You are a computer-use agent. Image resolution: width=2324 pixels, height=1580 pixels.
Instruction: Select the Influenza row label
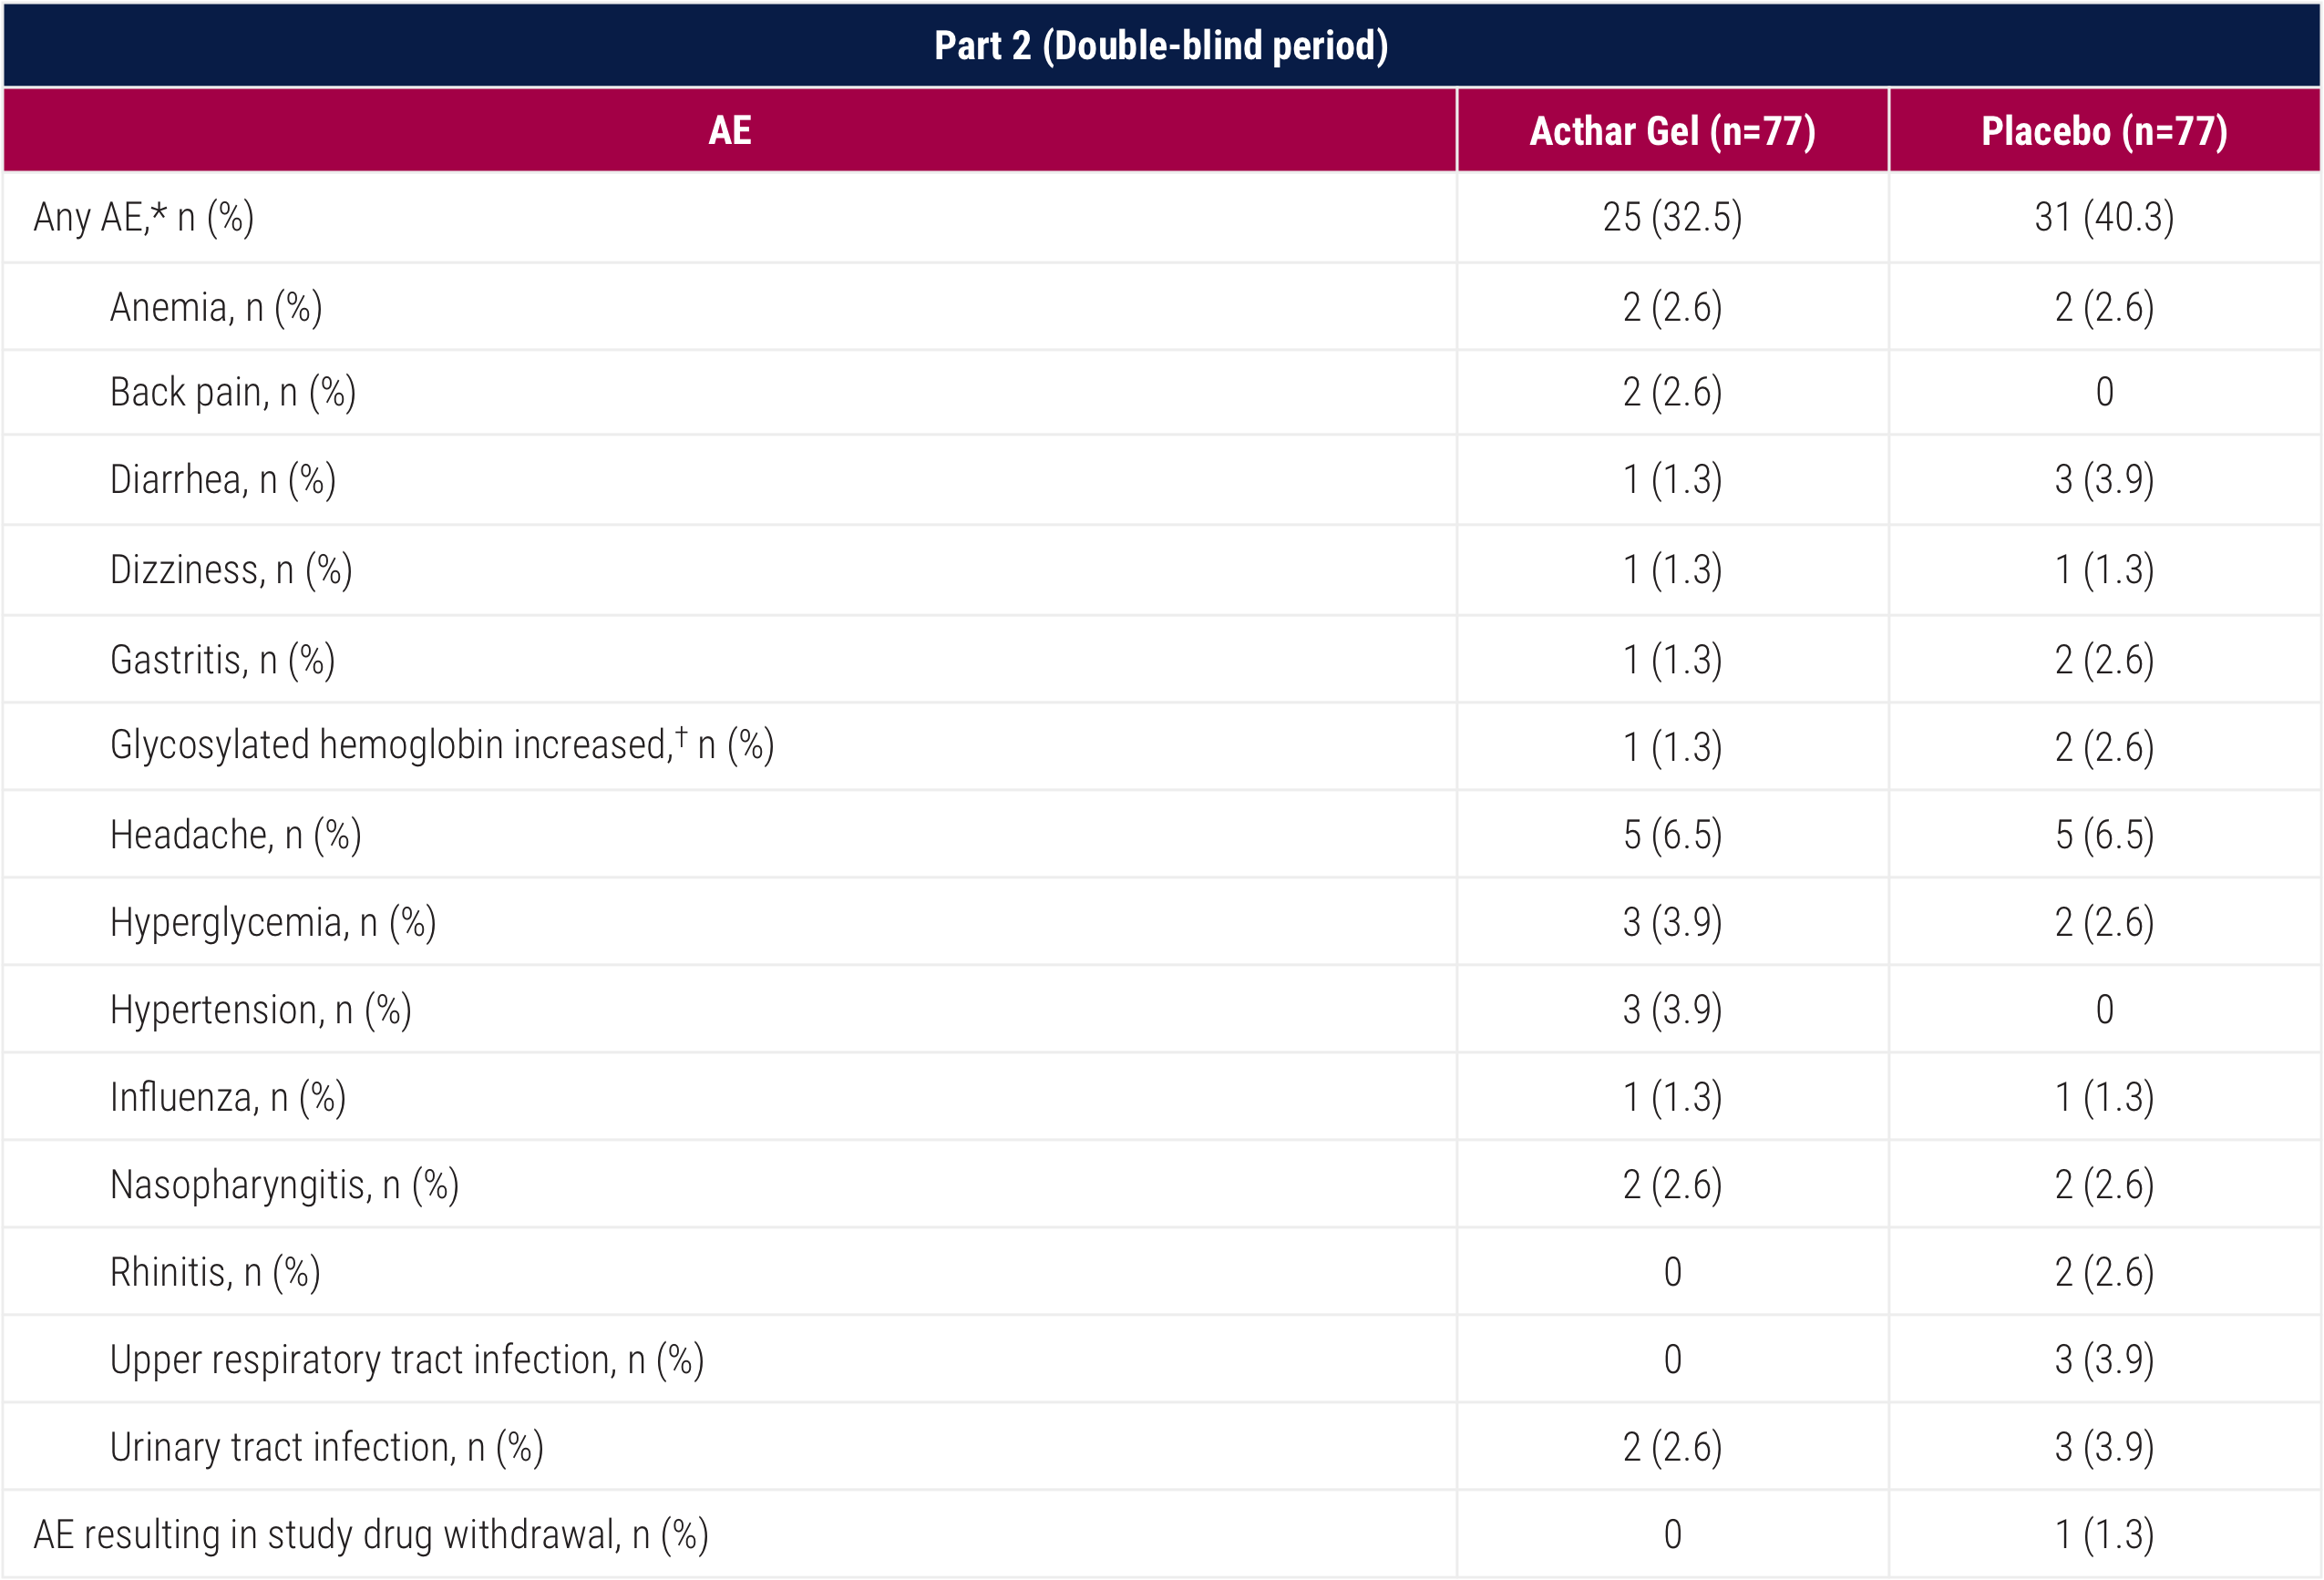coord(228,1097)
